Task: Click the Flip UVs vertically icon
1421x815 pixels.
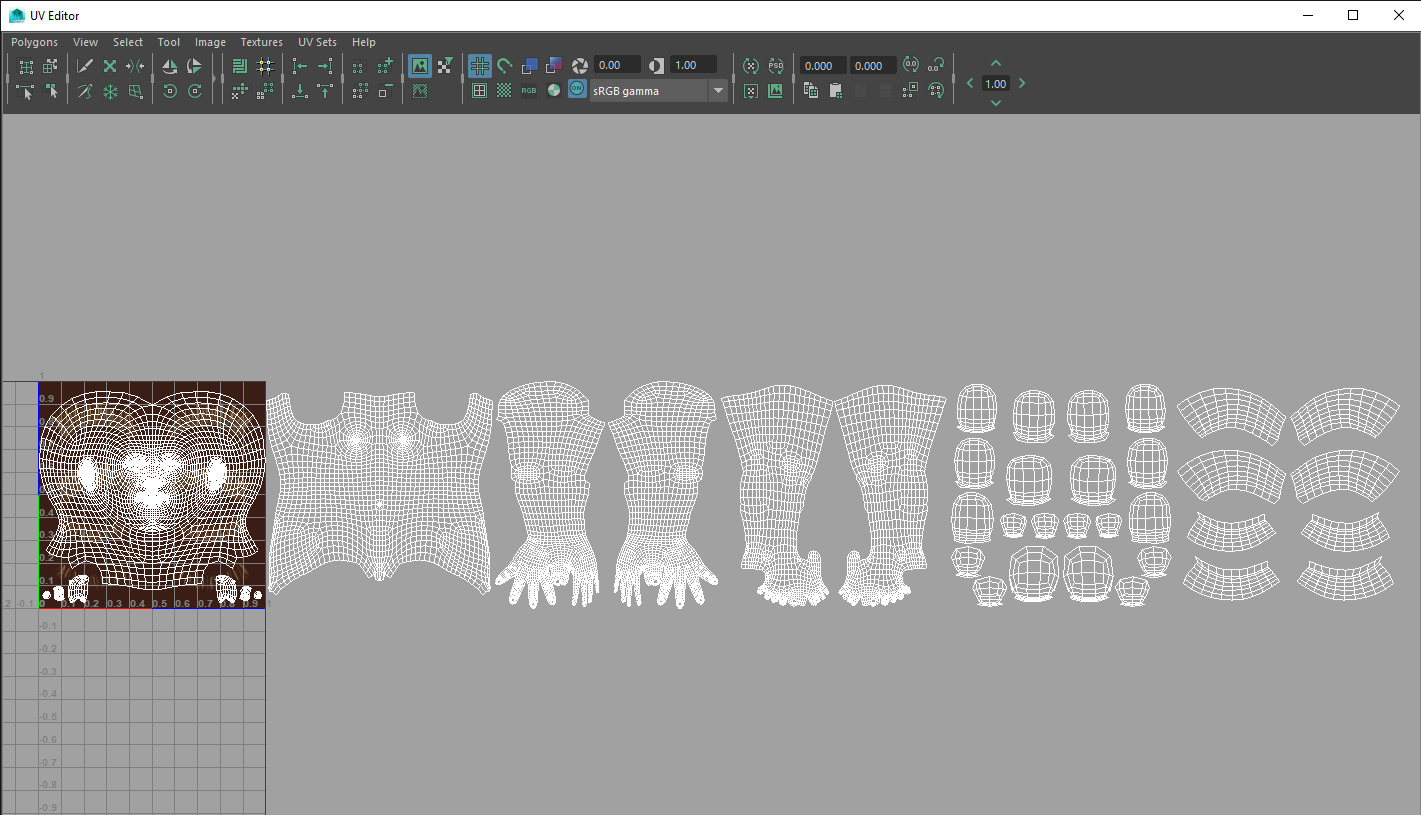Action: (194, 66)
